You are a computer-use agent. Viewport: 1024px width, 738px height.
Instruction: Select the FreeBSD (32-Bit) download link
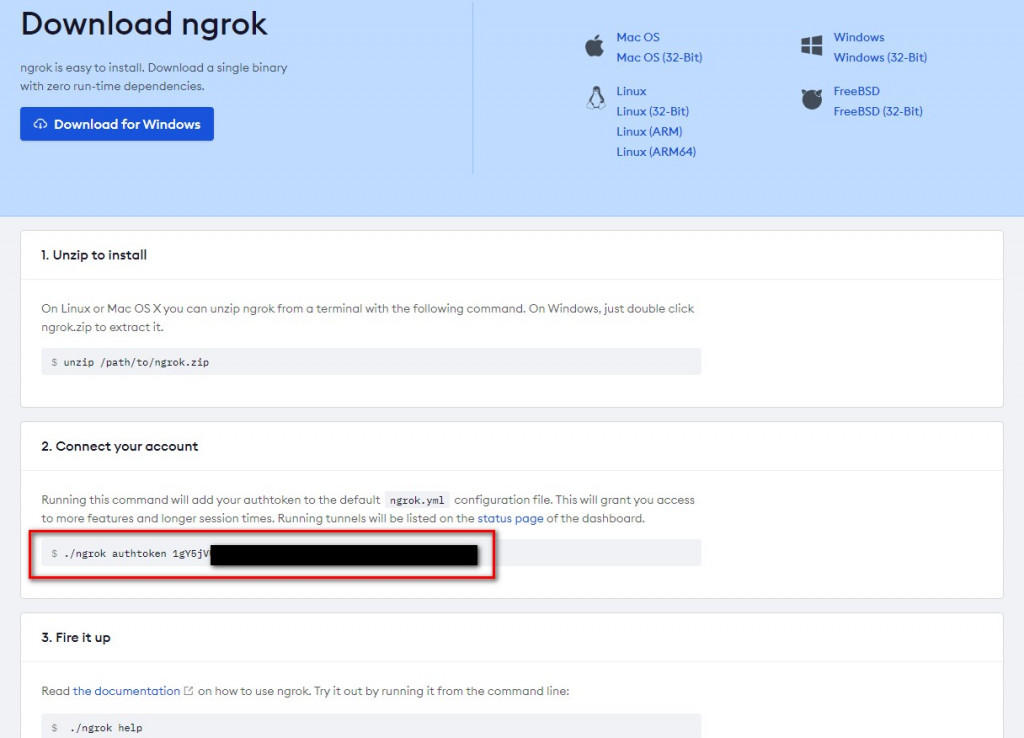878,112
